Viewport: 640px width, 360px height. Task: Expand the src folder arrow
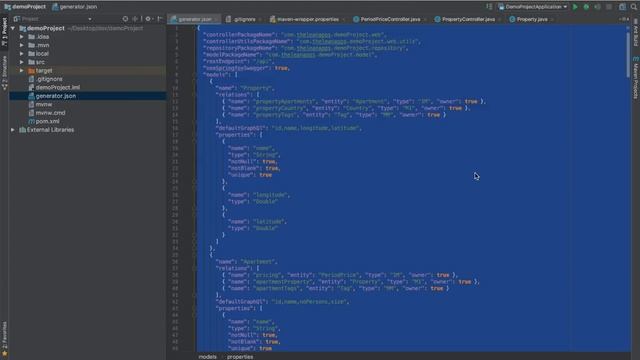[22, 62]
